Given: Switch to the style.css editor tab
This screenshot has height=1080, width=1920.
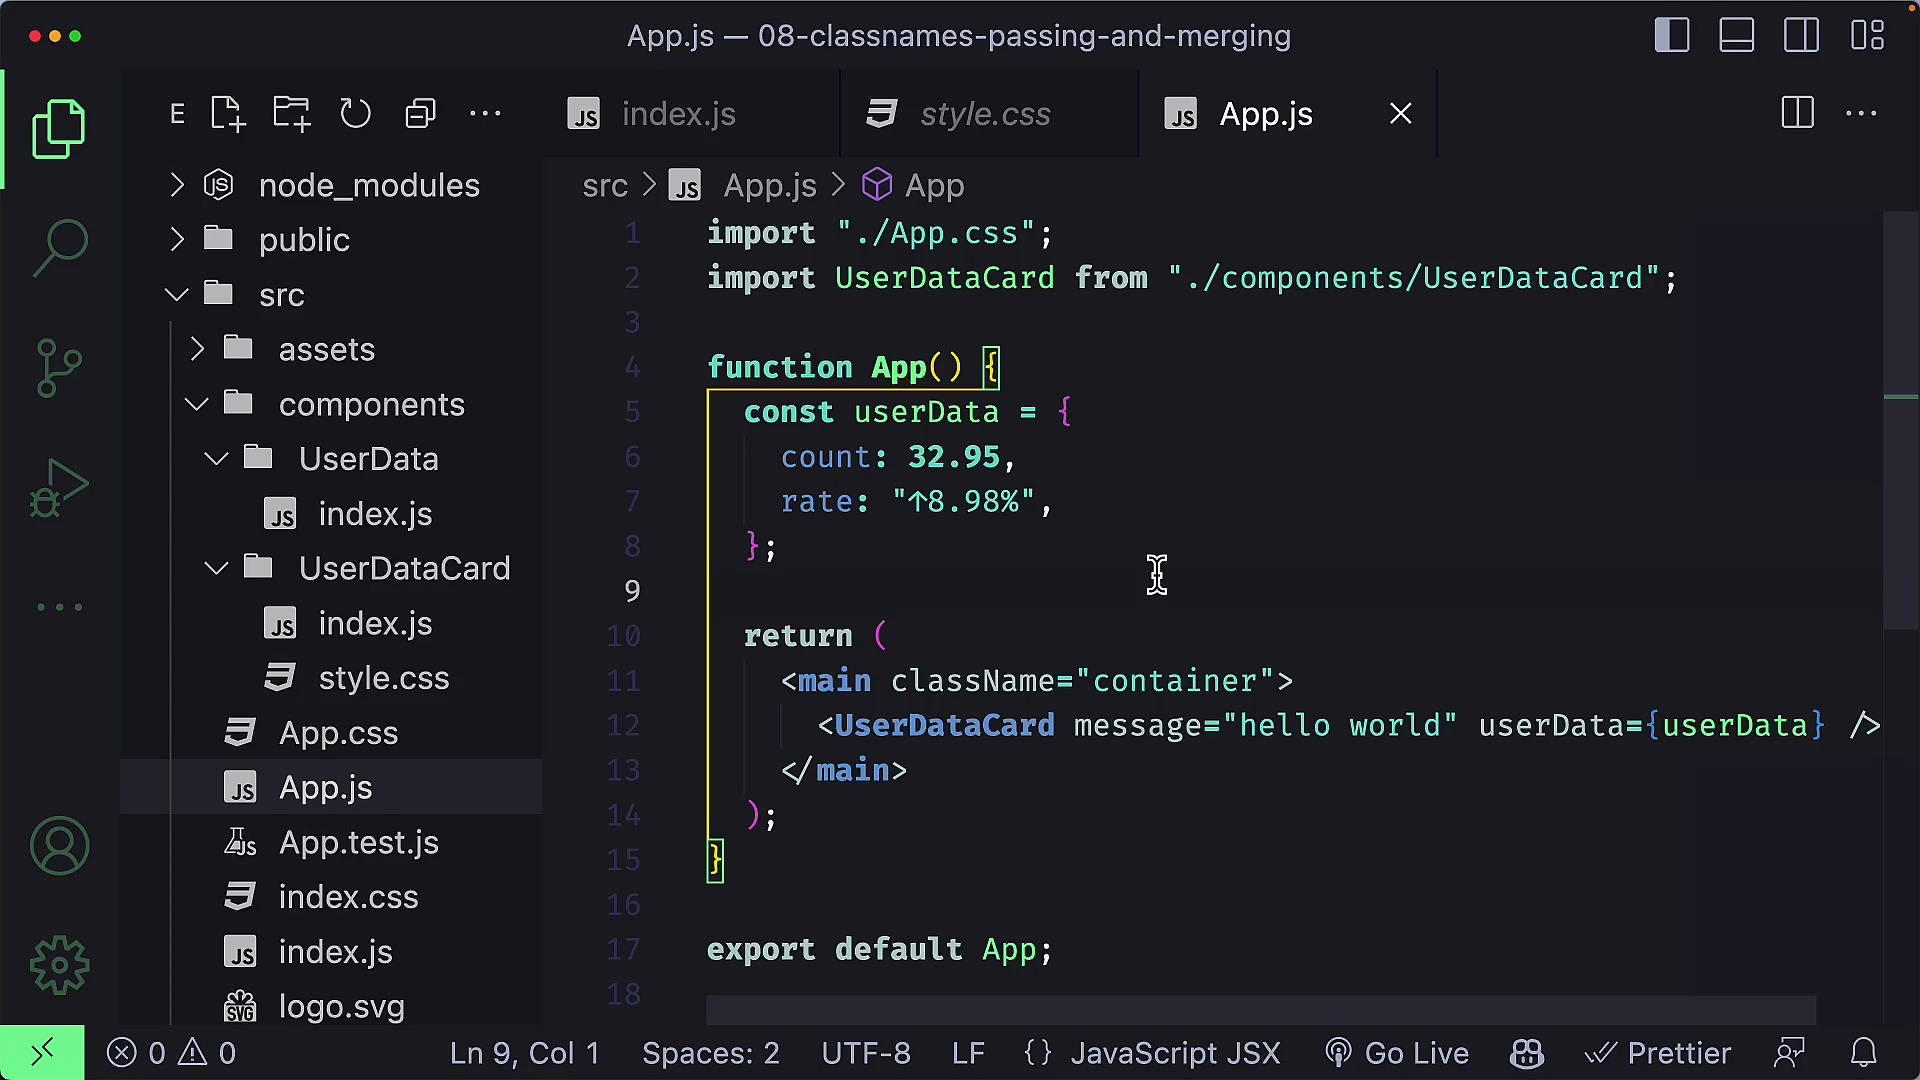Looking at the screenshot, I should [989, 114].
